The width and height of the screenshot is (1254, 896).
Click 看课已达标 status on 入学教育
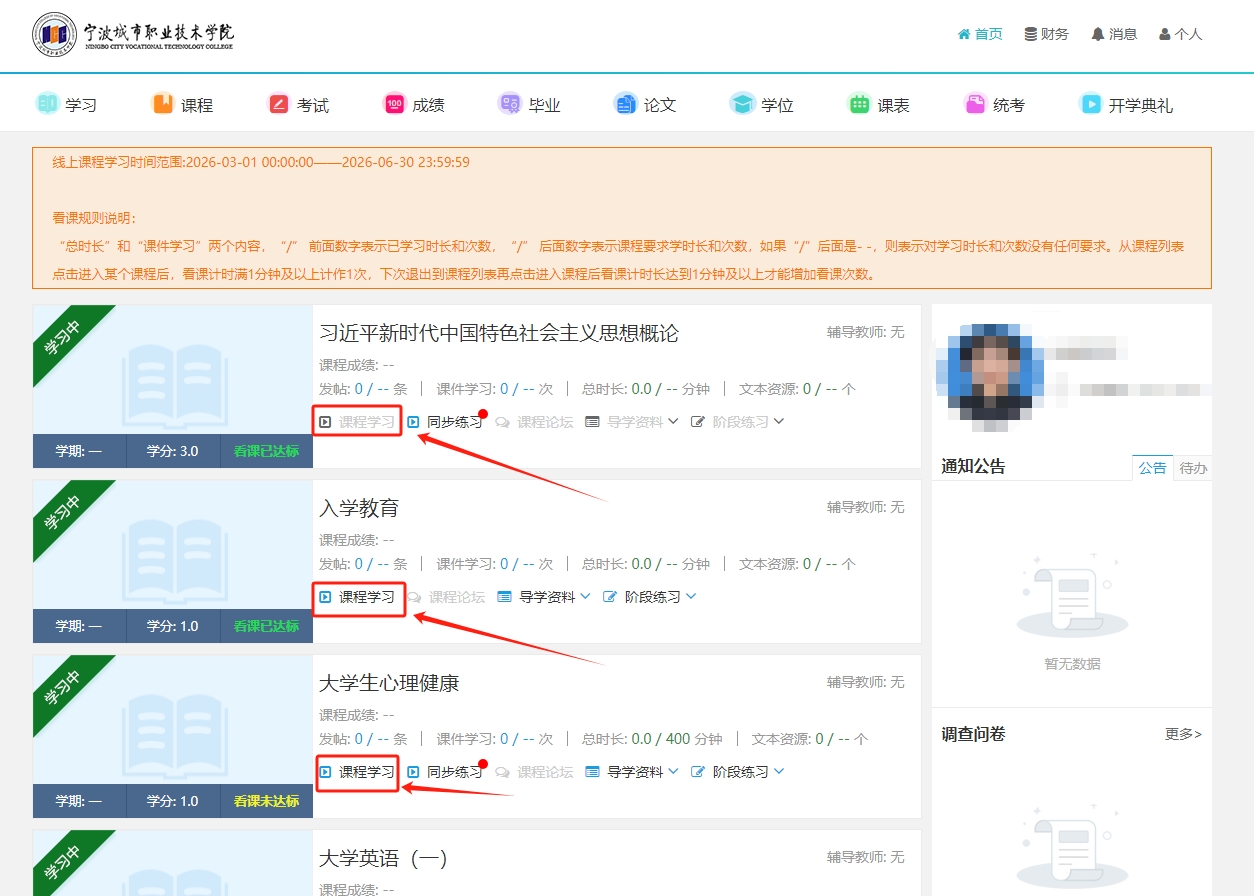266,626
